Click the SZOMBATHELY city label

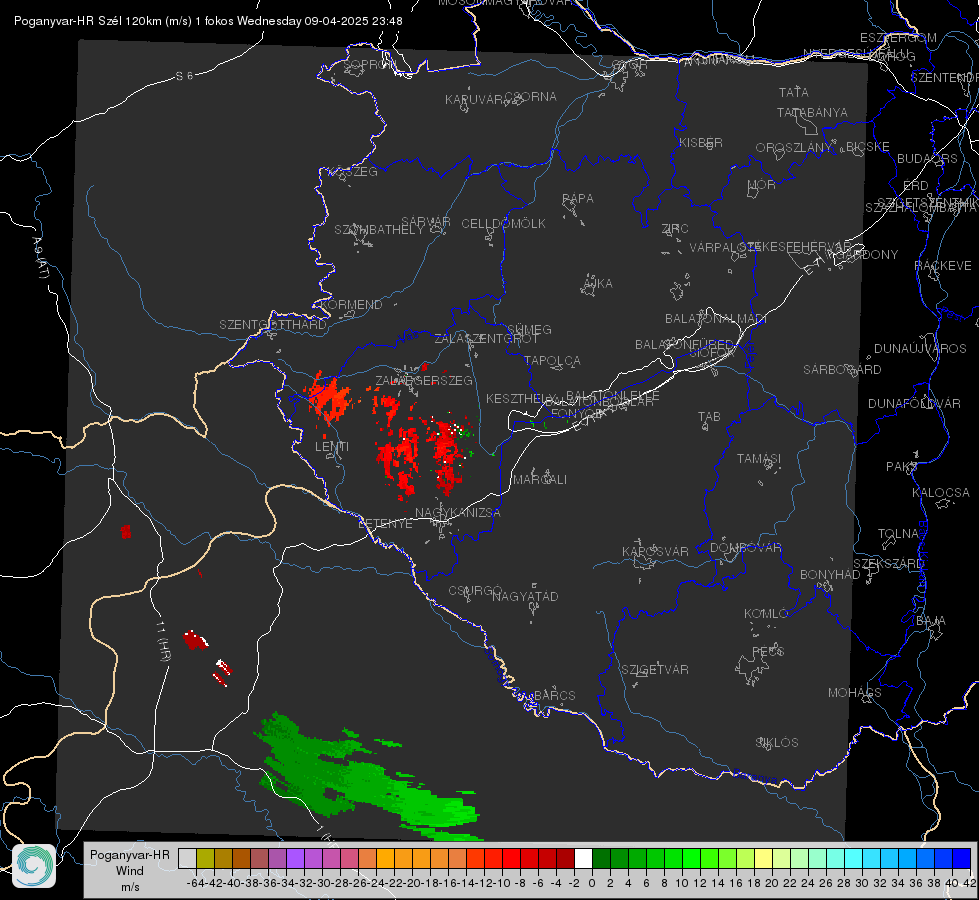point(379,230)
